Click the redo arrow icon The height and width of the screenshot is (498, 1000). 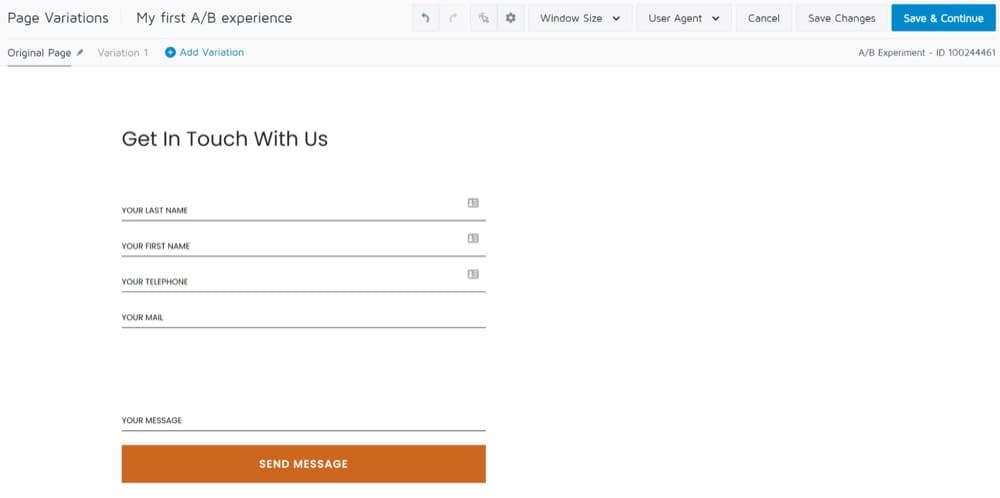coord(453,18)
